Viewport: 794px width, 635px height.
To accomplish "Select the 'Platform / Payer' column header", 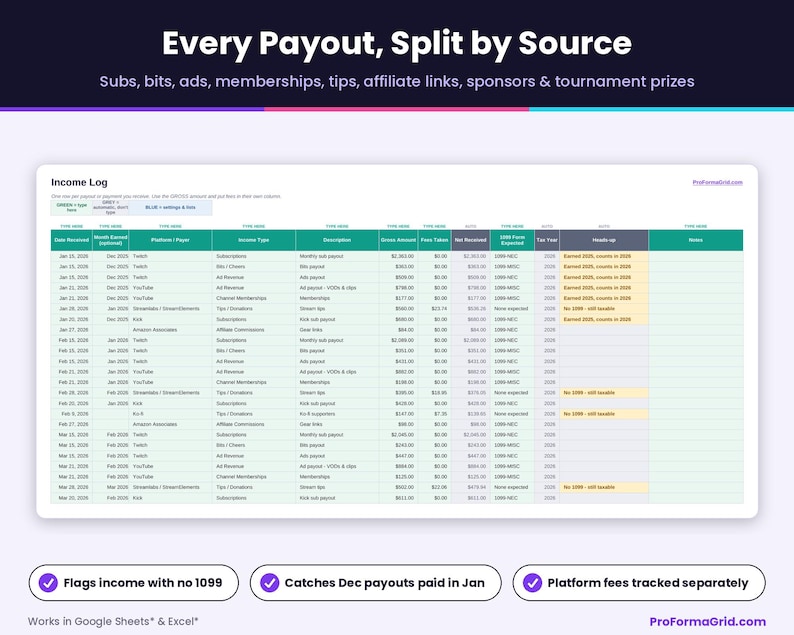I will click(x=170, y=240).
